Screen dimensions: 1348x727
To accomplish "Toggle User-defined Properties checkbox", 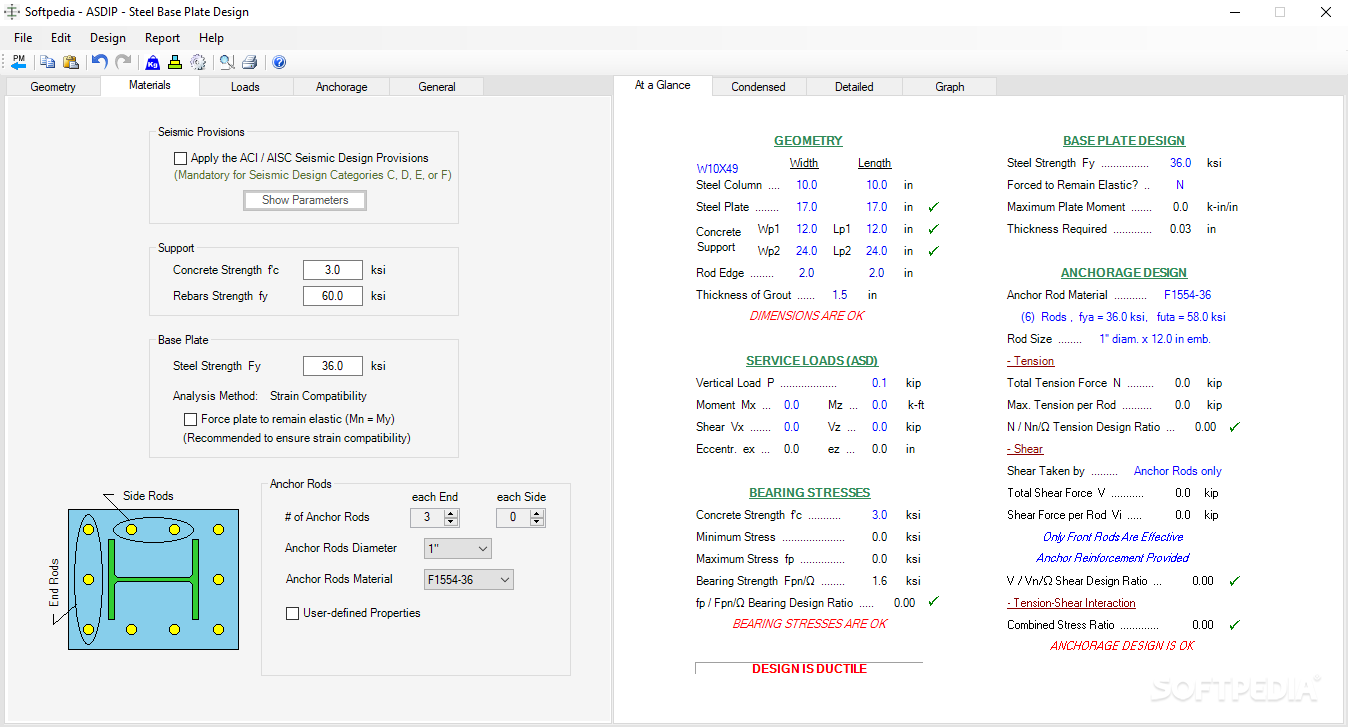I will pyautogui.click(x=293, y=613).
